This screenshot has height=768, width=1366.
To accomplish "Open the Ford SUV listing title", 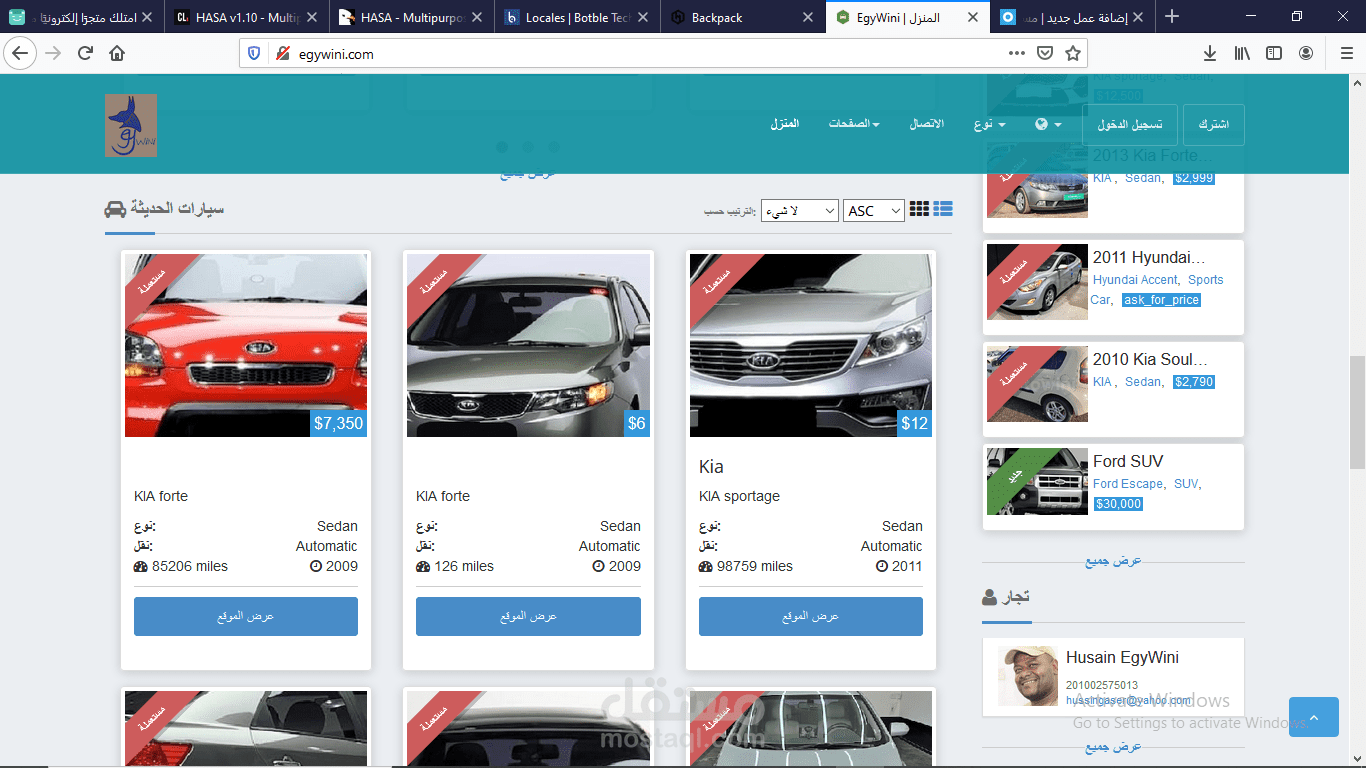I will (1128, 462).
